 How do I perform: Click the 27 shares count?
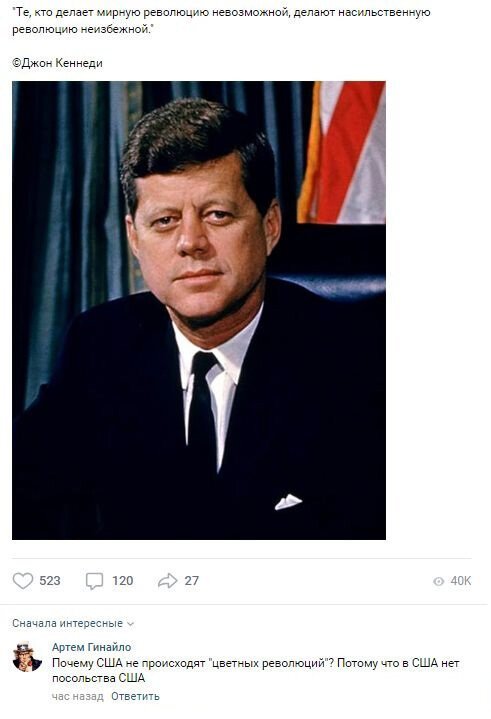[192, 581]
